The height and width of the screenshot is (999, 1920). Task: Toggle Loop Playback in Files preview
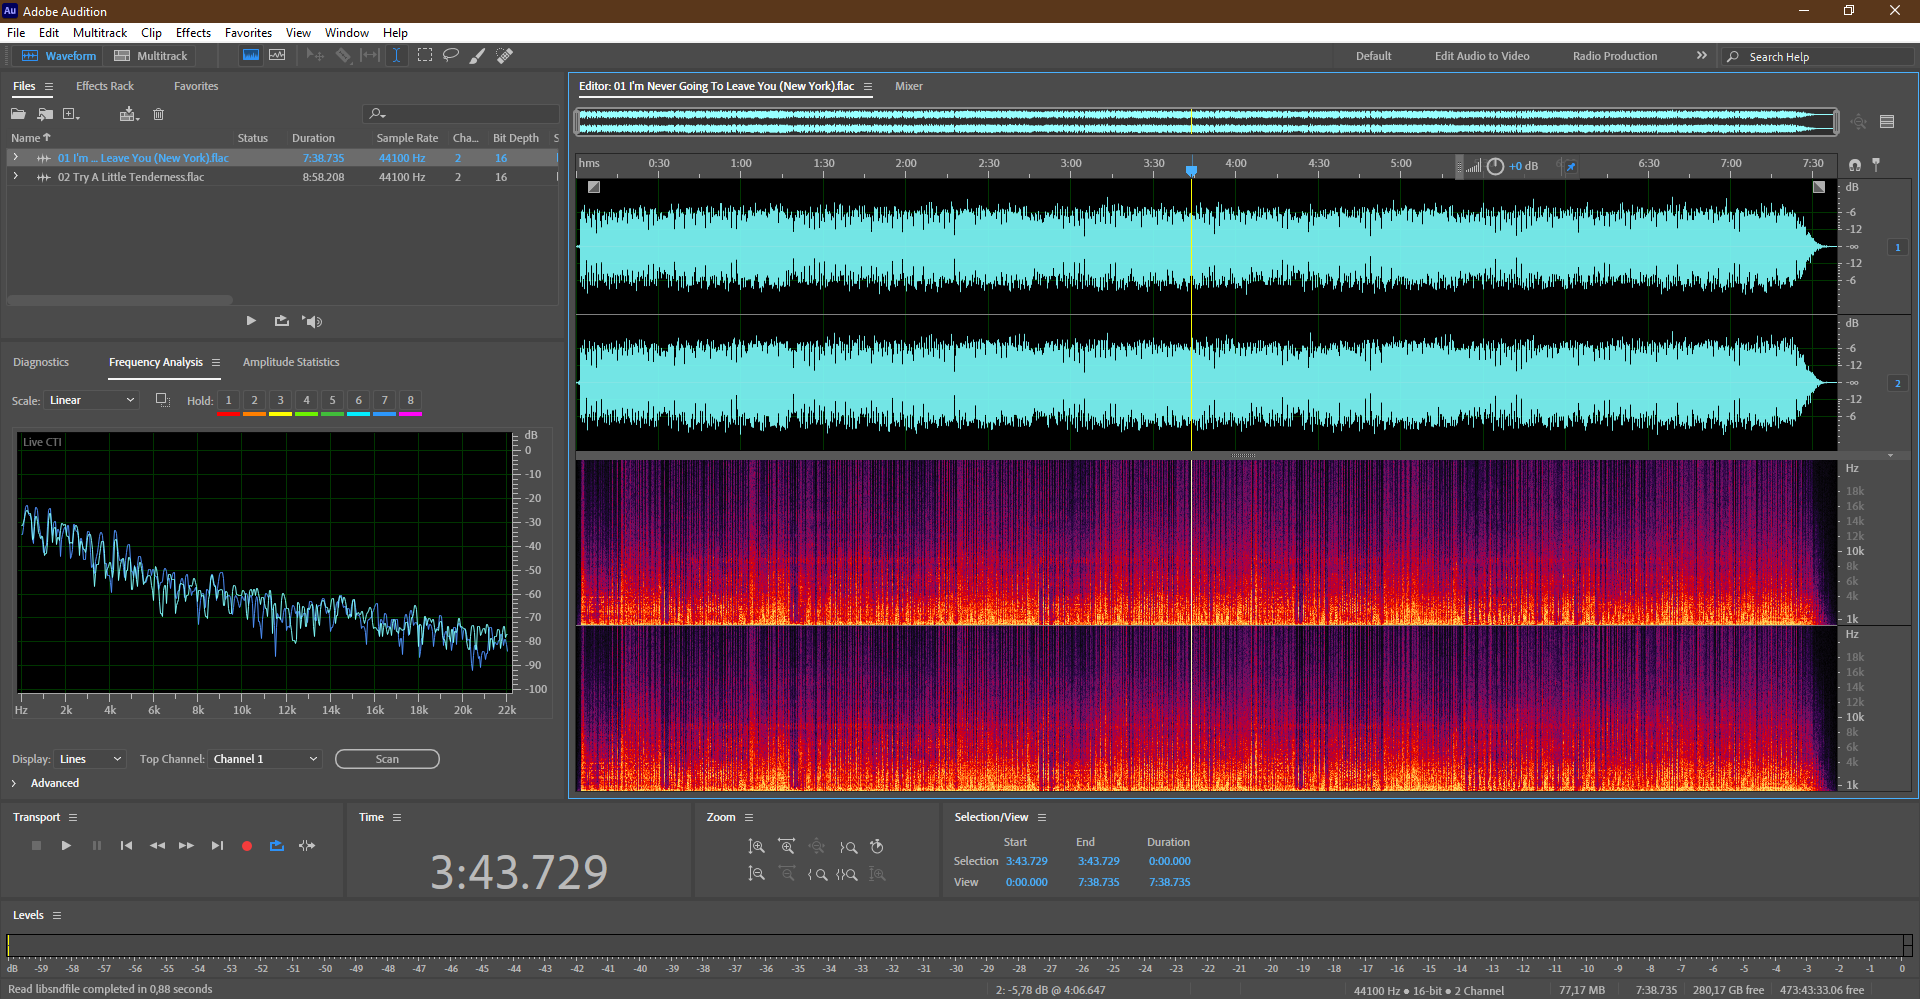click(282, 321)
